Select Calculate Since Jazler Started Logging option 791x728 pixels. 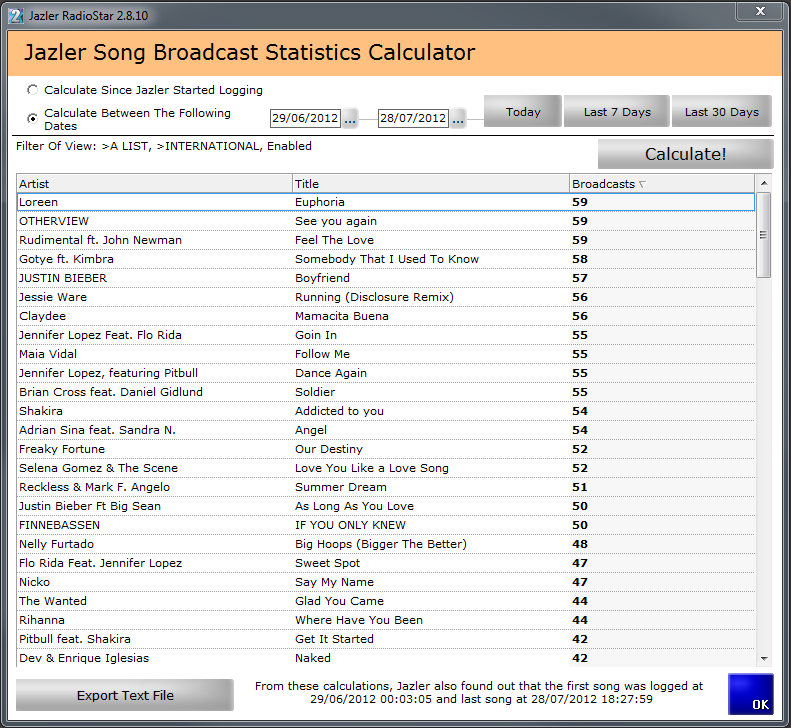[x=33, y=90]
